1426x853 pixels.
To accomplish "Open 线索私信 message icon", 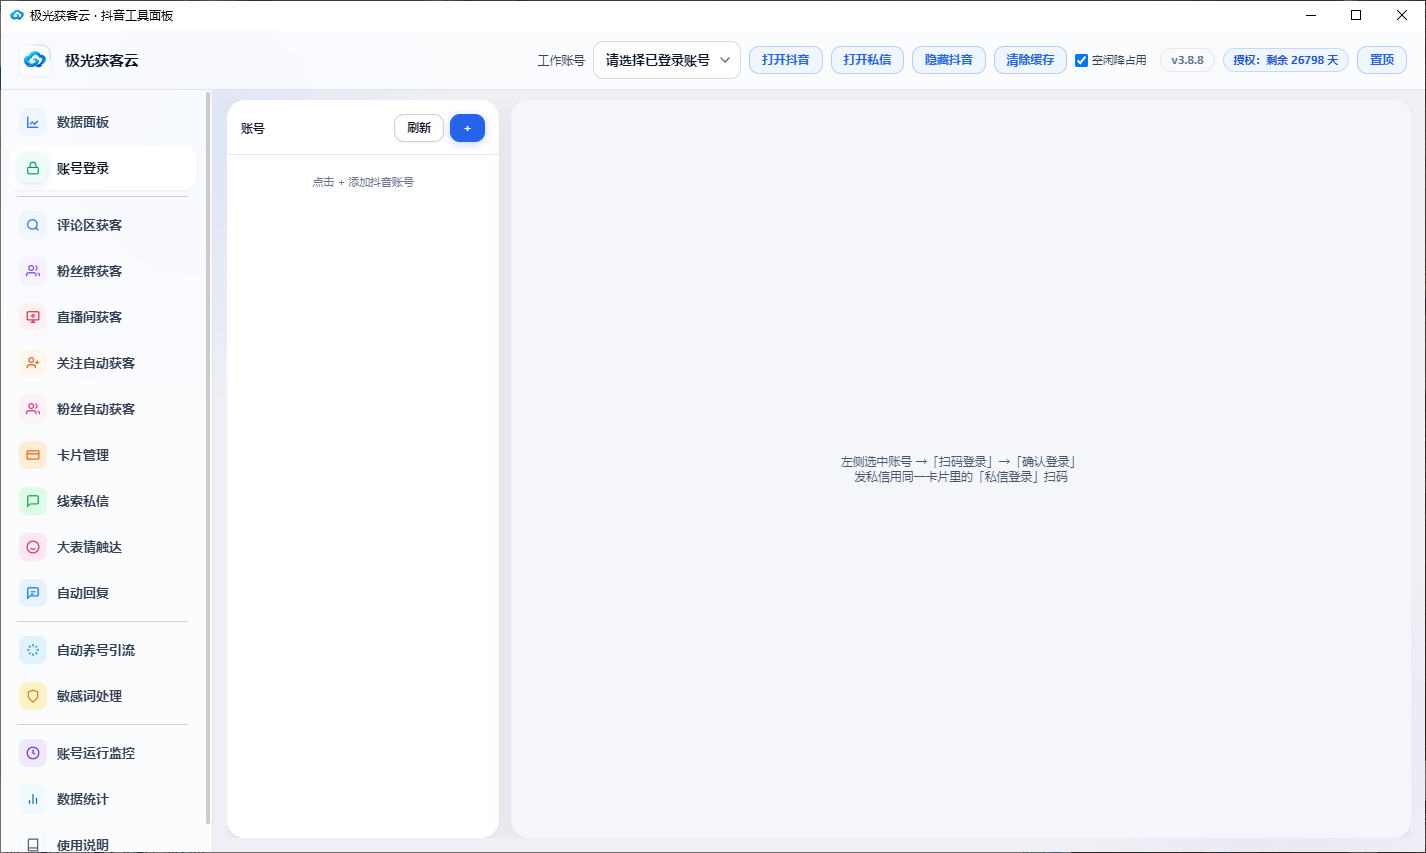I will click(33, 501).
